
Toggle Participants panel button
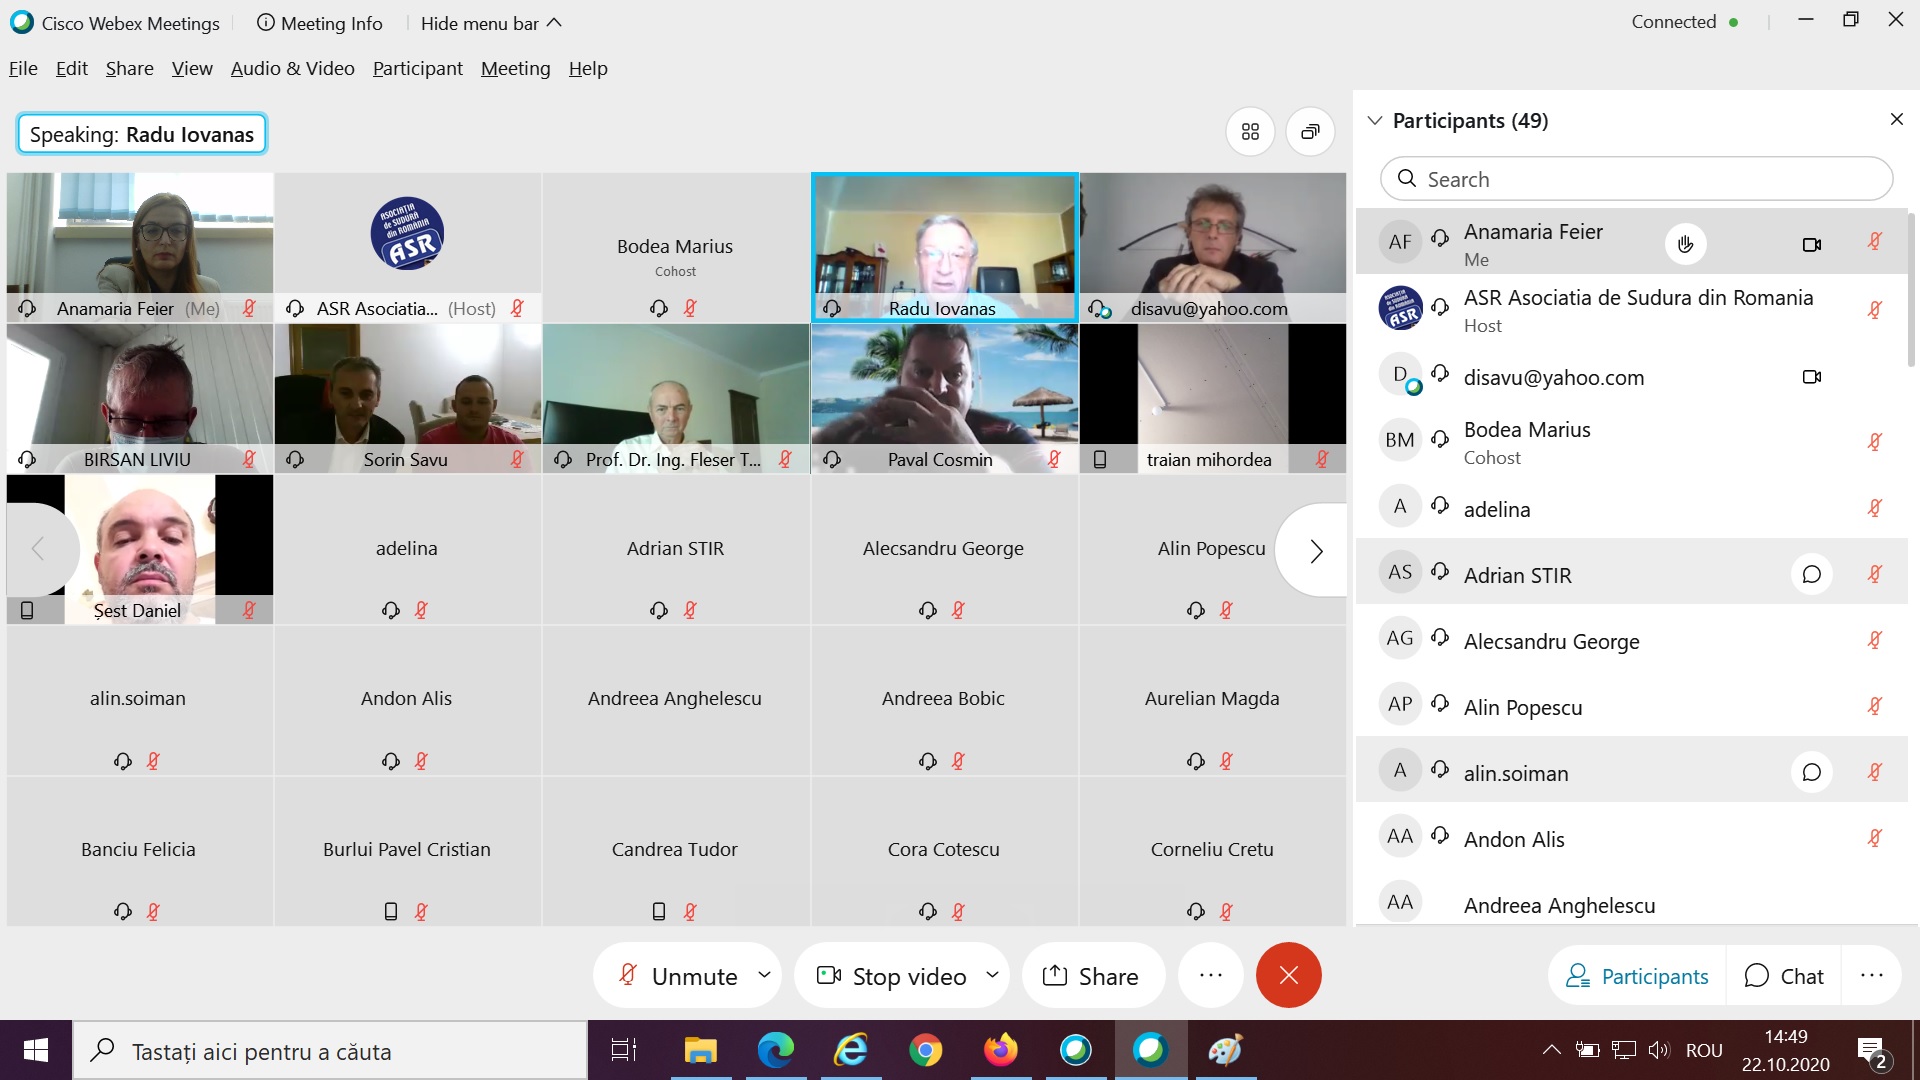[x=1637, y=976]
